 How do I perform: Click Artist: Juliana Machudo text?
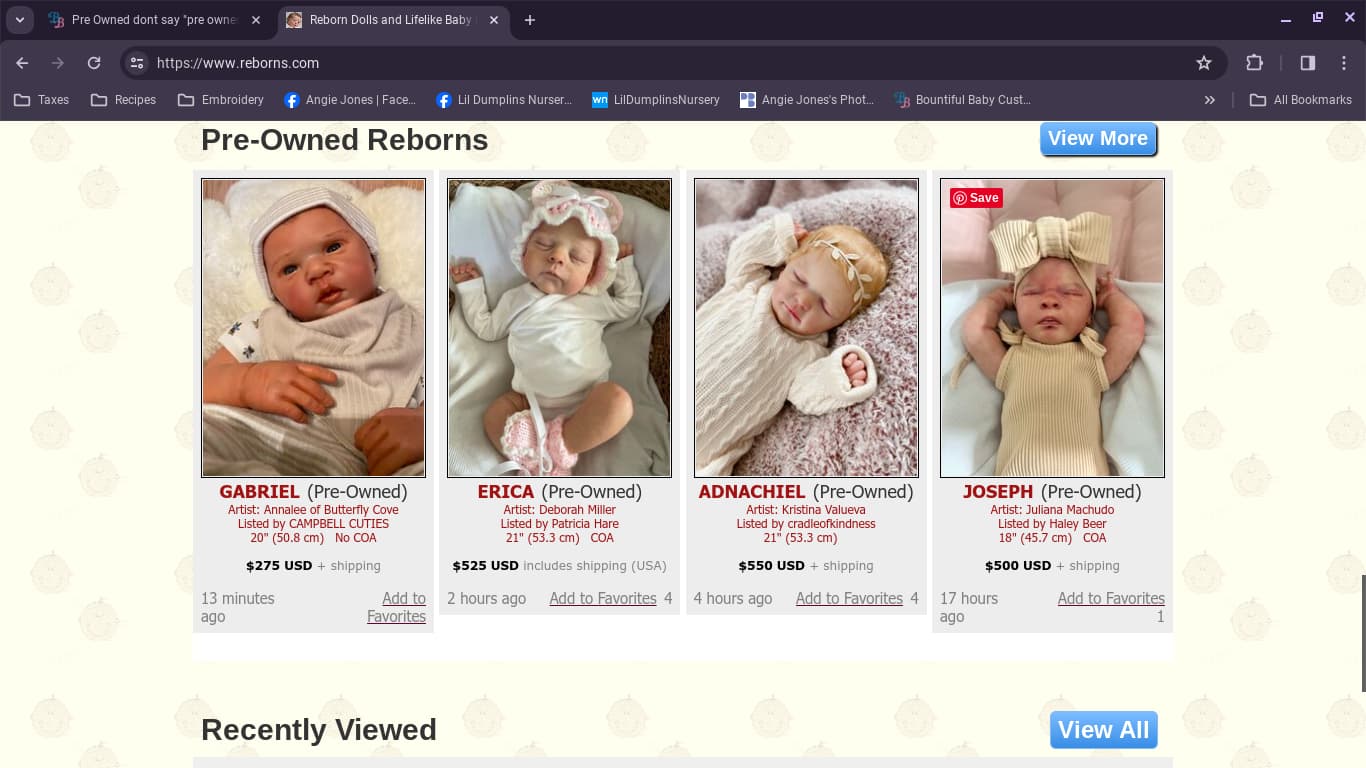pos(1052,510)
